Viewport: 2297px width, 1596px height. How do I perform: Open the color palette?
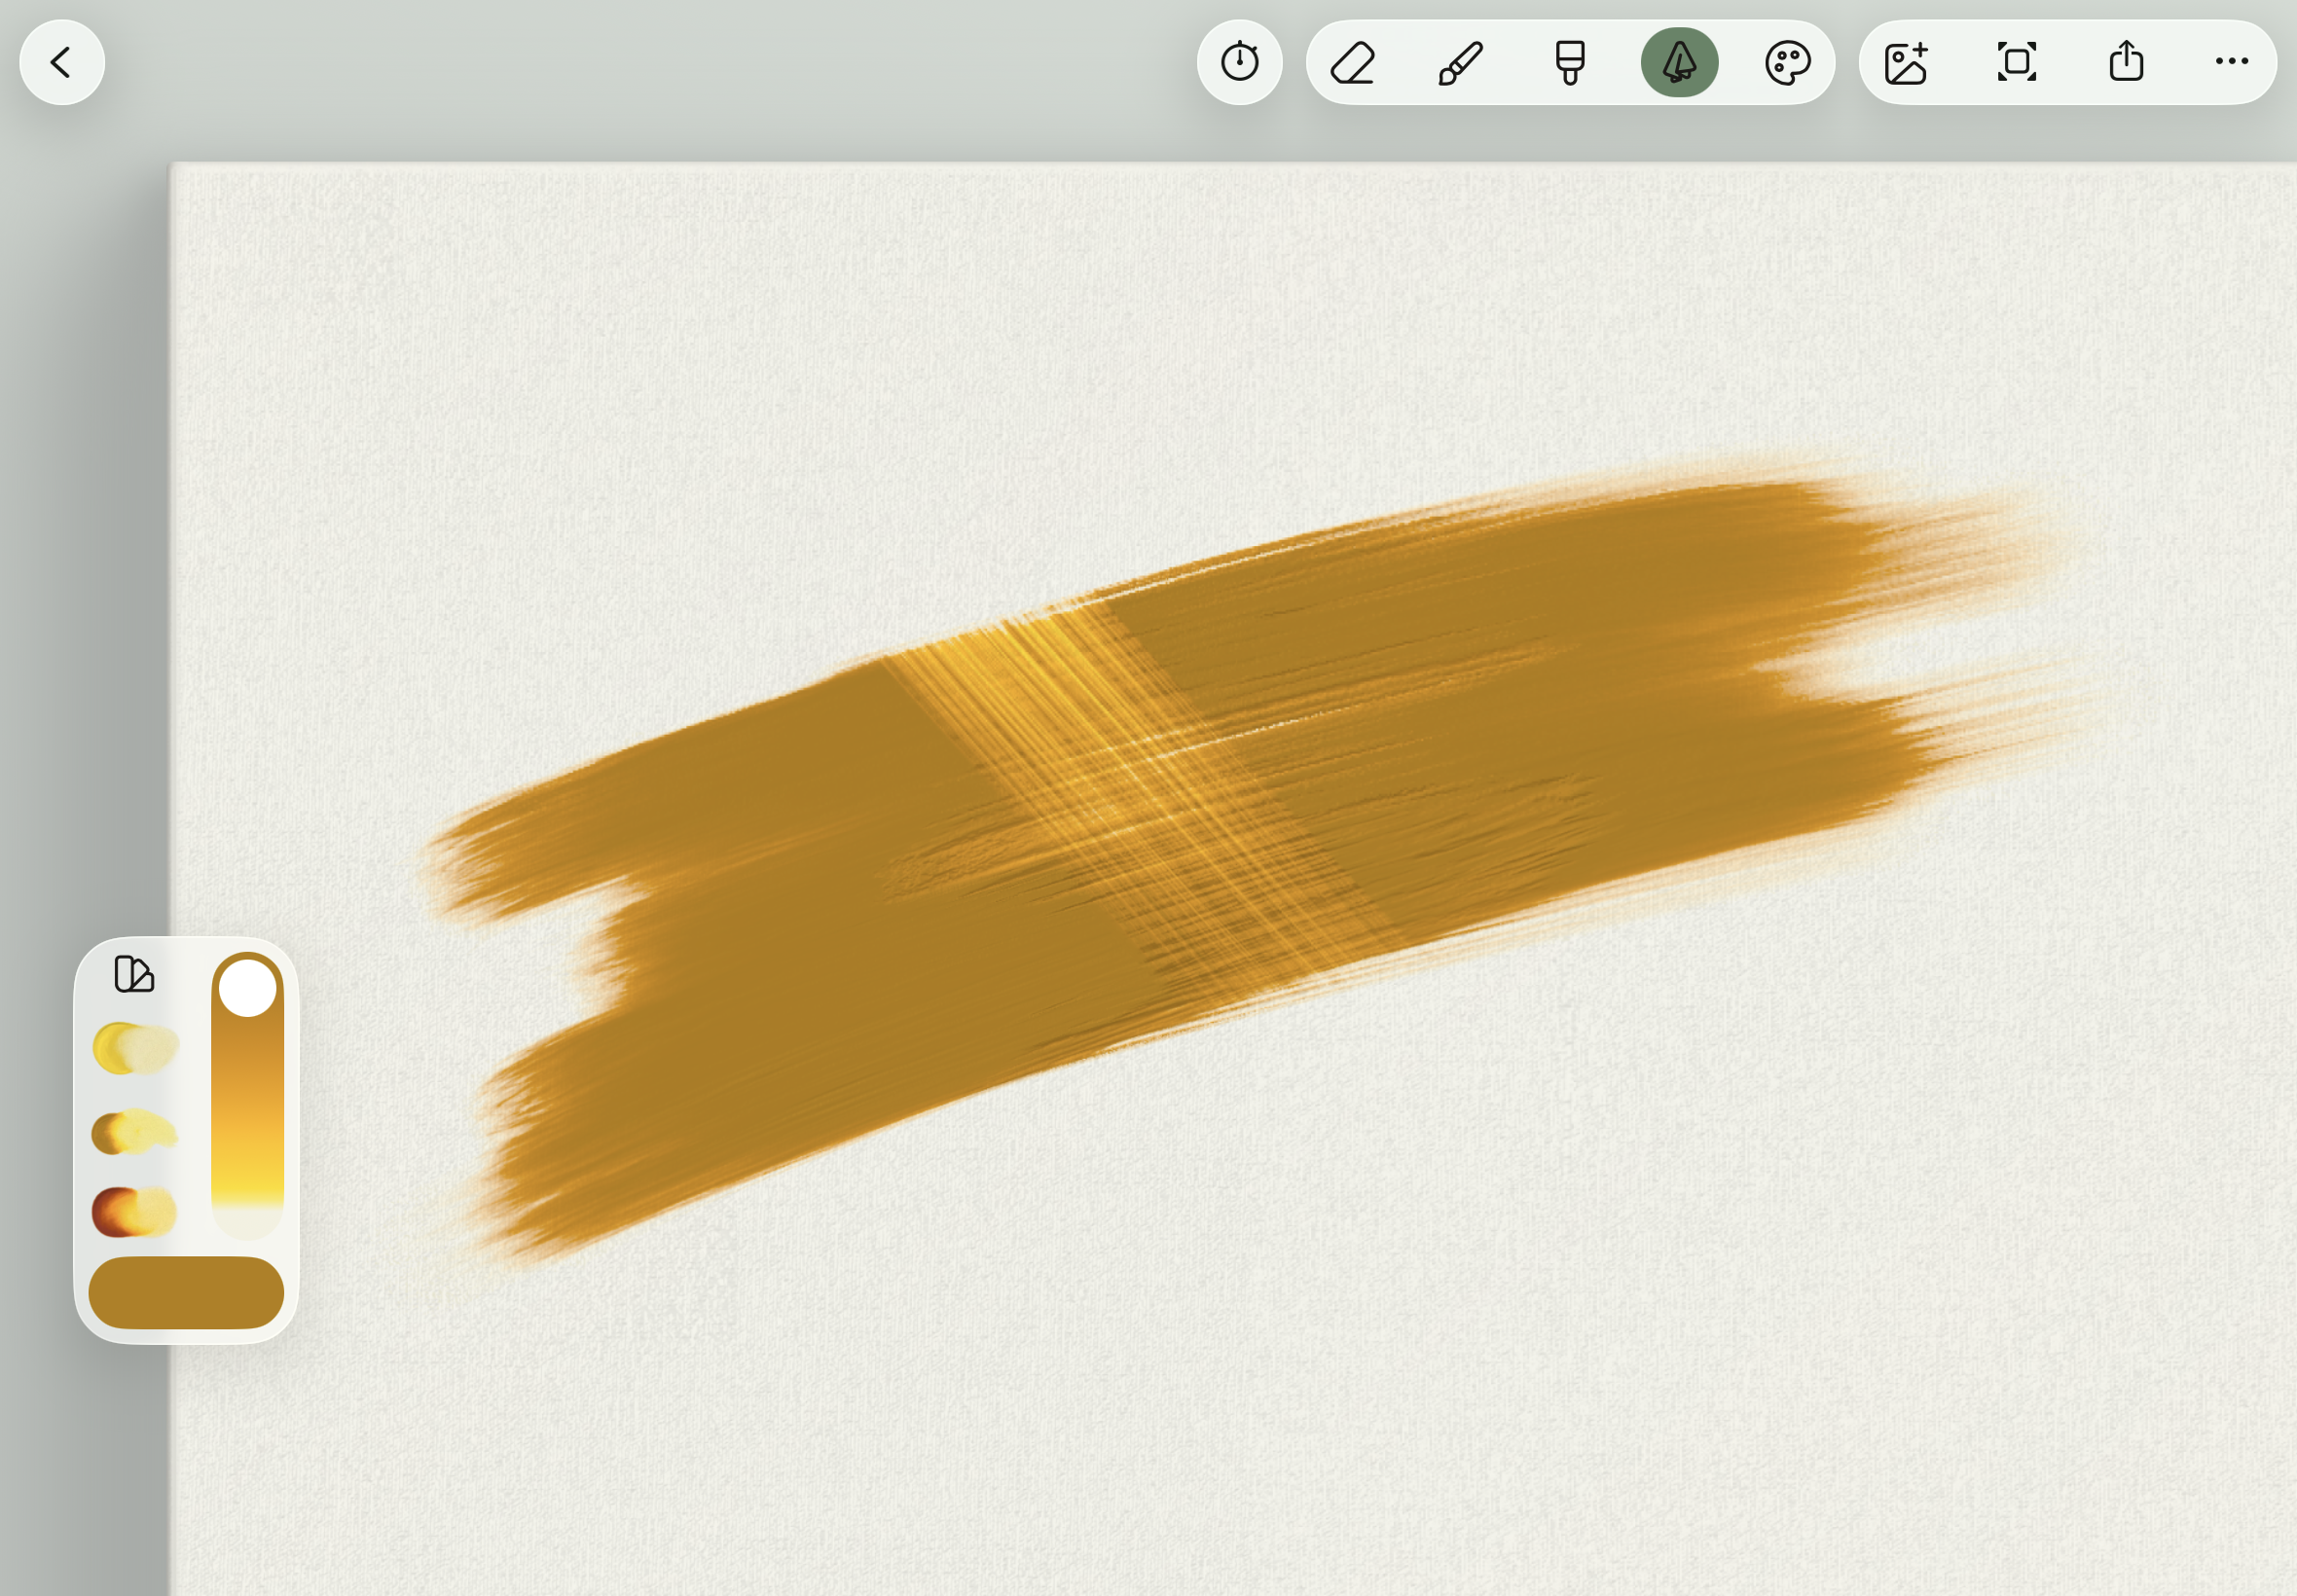[x=1787, y=63]
